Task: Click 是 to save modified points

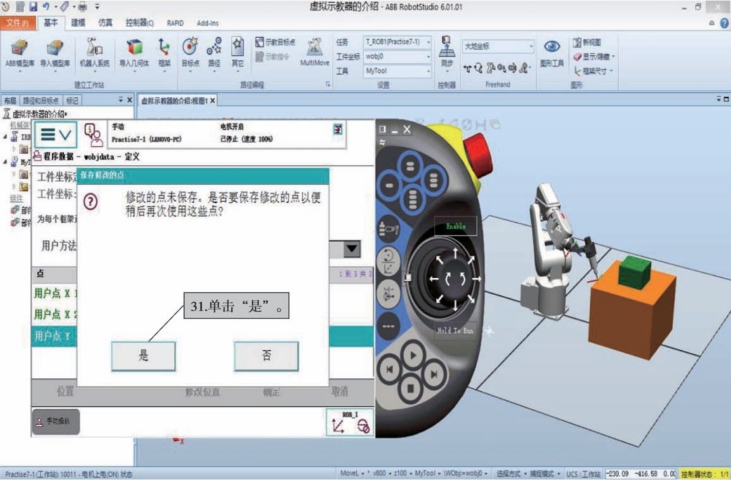Action: (x=144, y=356)
